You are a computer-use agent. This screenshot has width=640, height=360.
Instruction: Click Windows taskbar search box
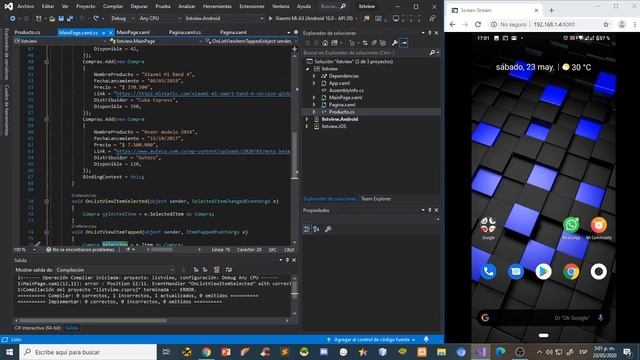[x=88, y=352]
